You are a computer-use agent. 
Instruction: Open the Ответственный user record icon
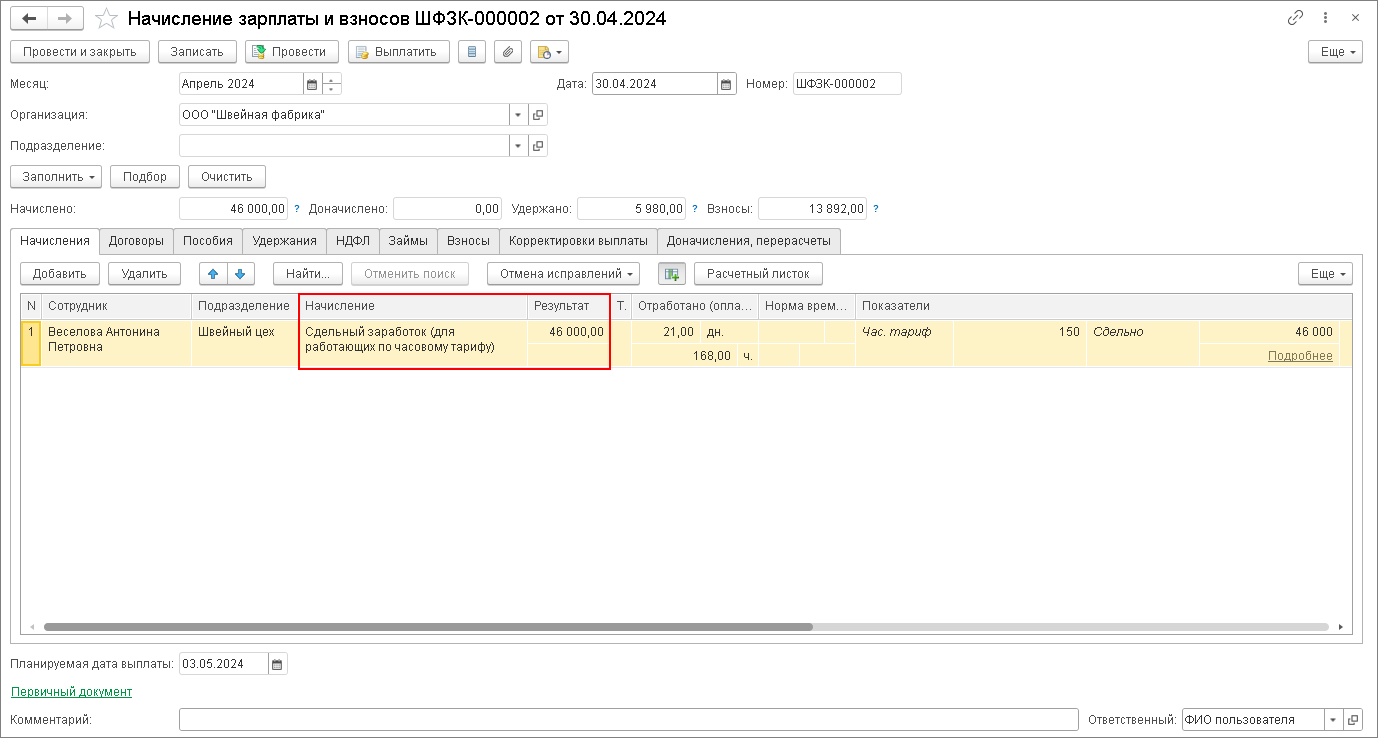point(1353,719)
